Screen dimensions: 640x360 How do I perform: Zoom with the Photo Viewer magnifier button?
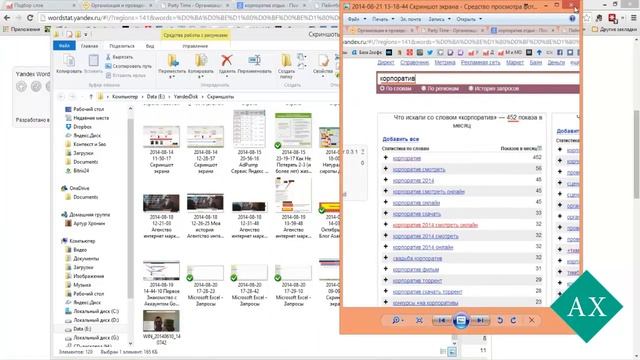click(397, 321)
